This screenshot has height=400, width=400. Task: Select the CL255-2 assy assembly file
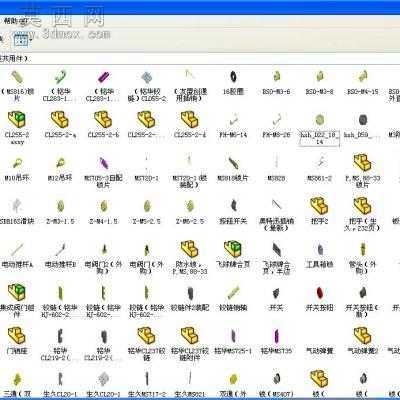click(x=17, y=120)
